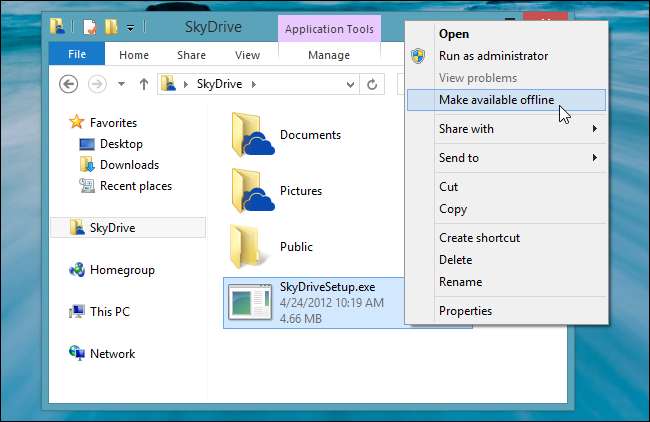Open the Customize Quick Access Toolbar dropdown
Screen dimensions: 650x422
pyautogui.click(x=130, y=28)
